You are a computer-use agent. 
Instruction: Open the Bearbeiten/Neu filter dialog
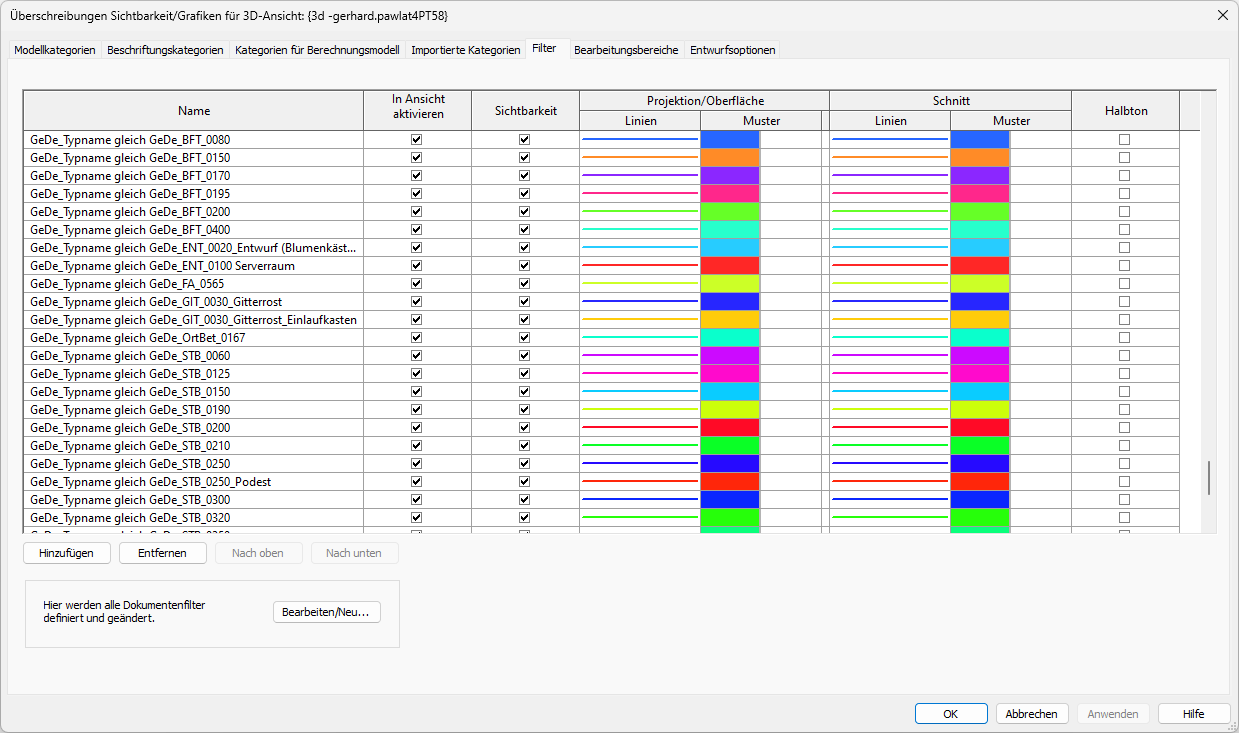326,611
